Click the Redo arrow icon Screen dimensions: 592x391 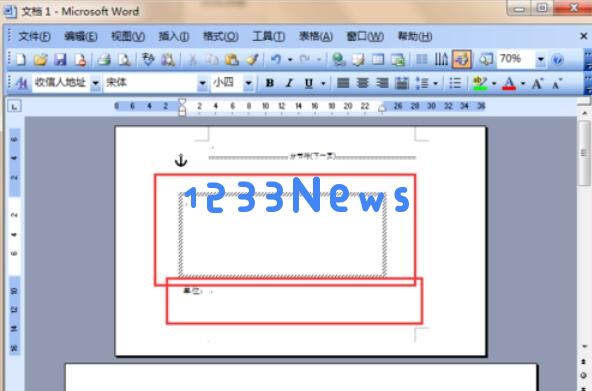(x=305, y=60)
